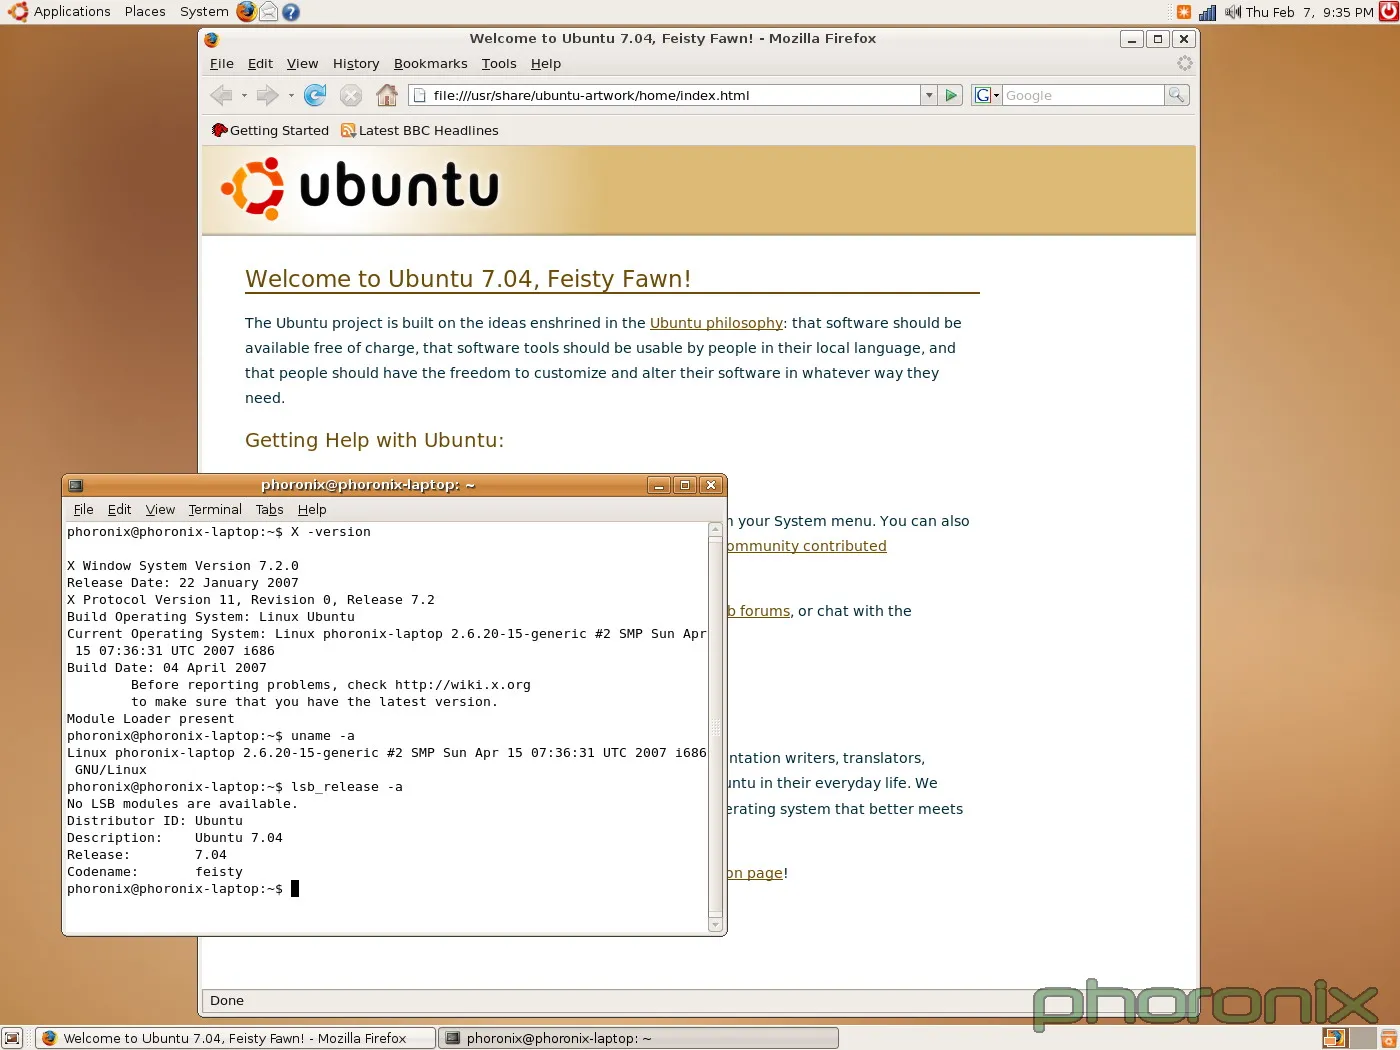Follow the forums link
This screenshot has width=1400, height=1050.
coord(758,611)
